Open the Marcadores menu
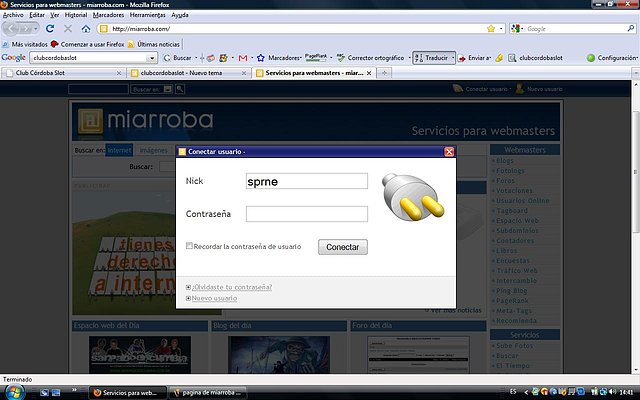640x400 pixels. pos(108,15)
